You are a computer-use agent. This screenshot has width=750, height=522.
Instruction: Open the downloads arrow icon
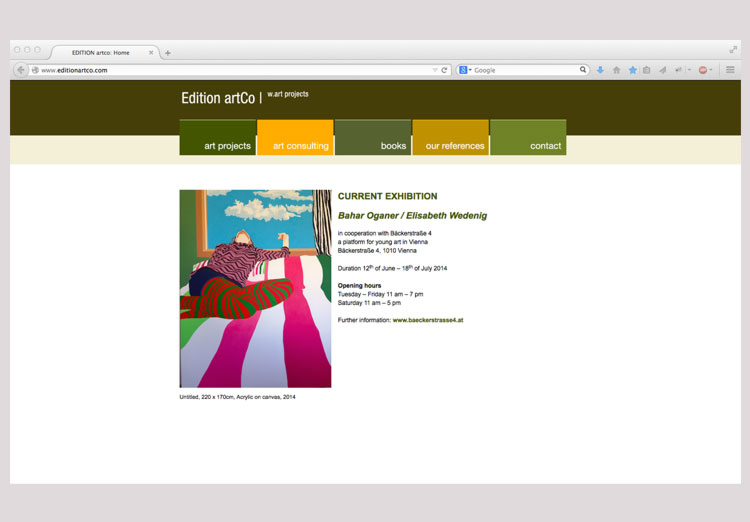coord(600,70)
